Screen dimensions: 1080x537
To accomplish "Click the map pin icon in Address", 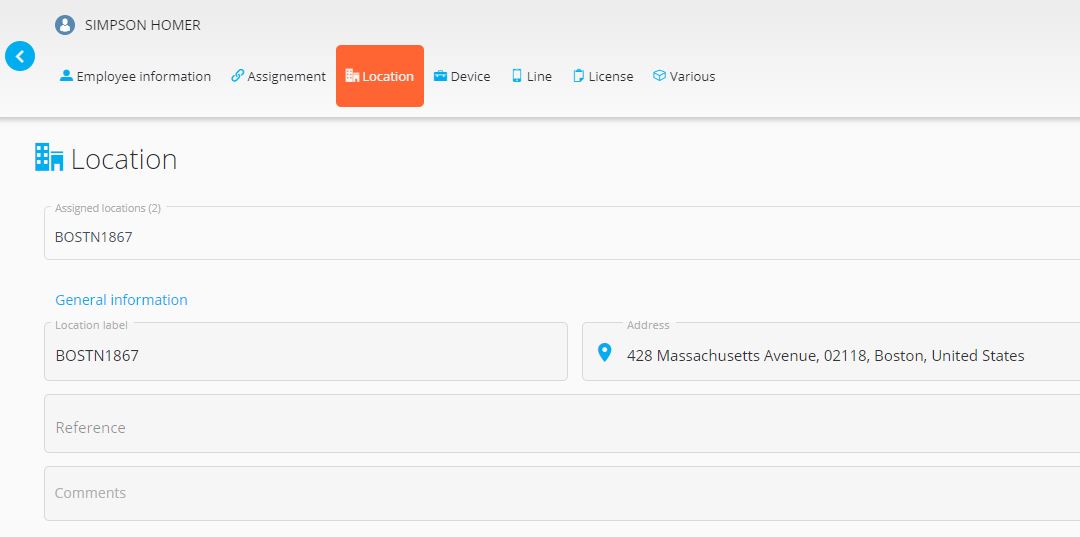I will [604, 353].
